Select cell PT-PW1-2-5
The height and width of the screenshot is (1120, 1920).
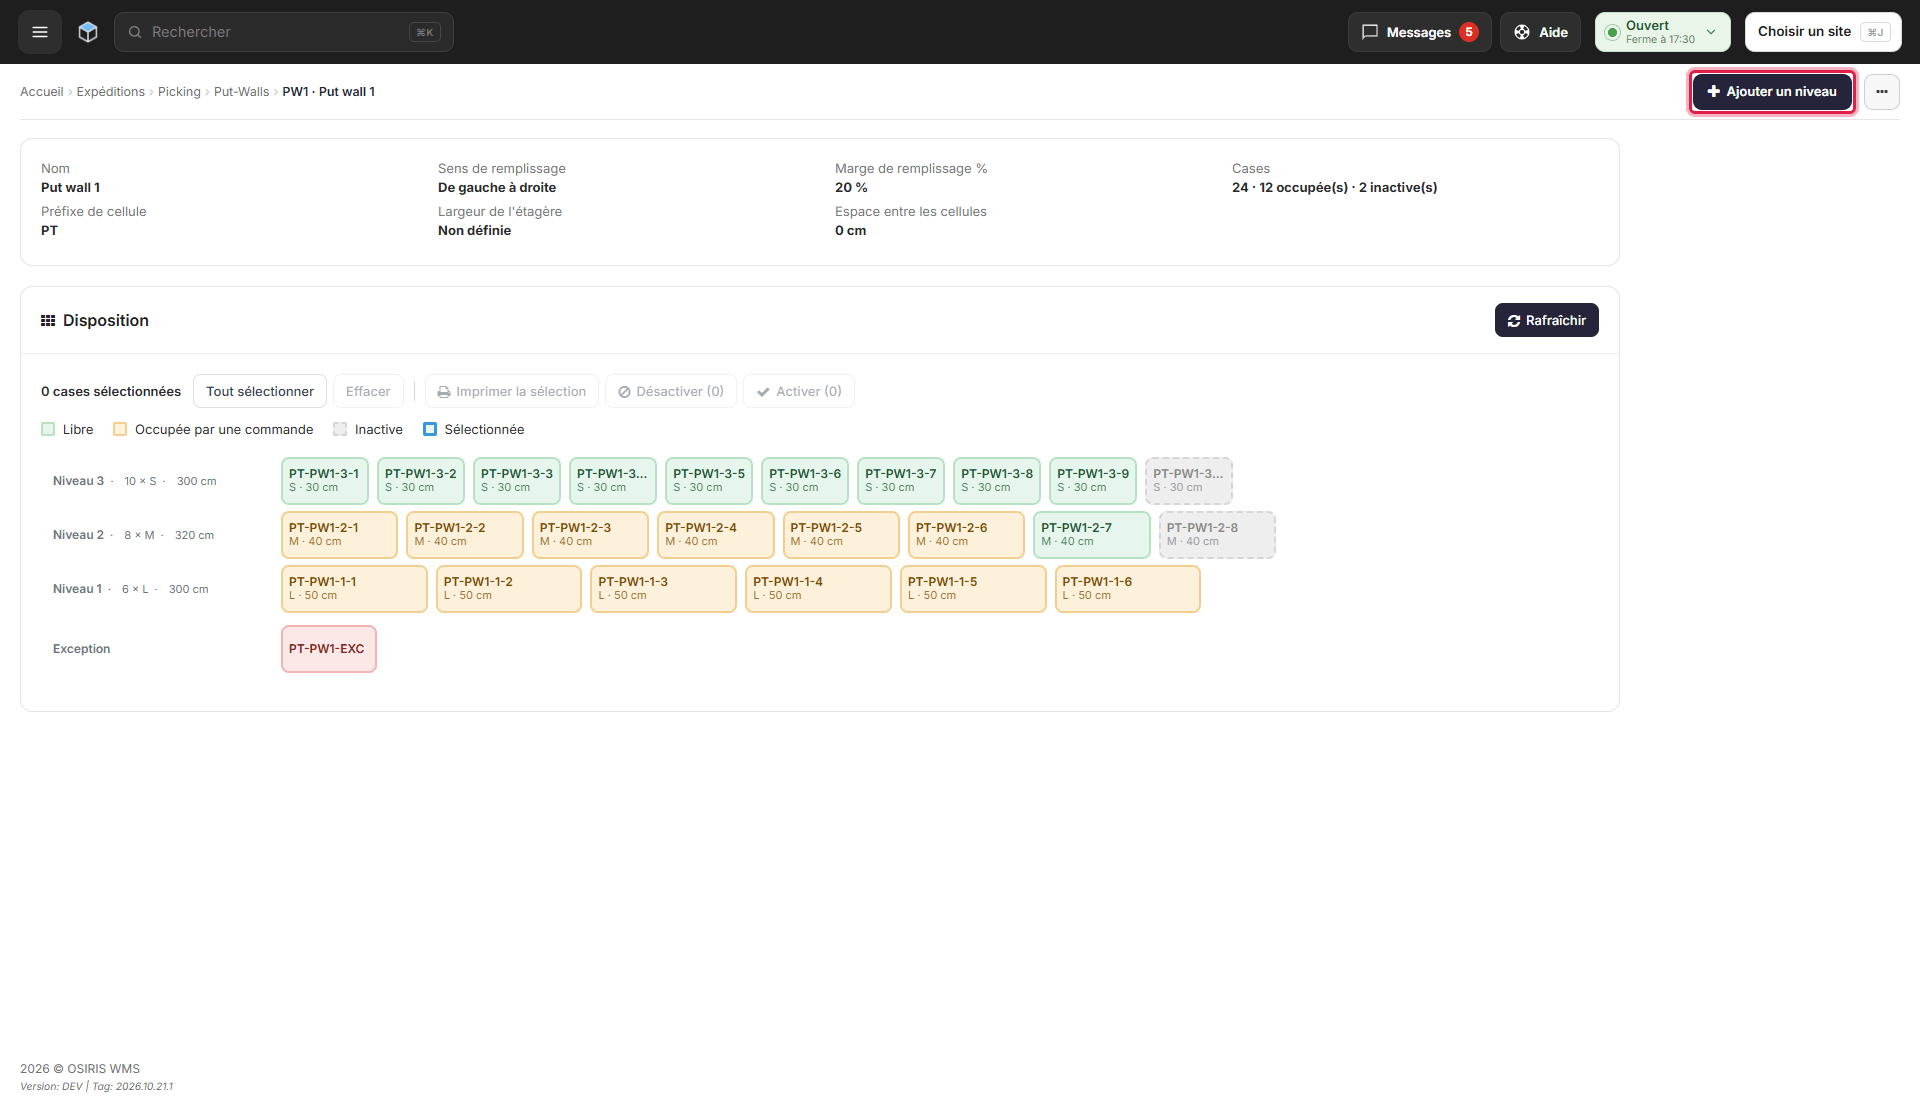pyautogui.click(x=841, y=535)
